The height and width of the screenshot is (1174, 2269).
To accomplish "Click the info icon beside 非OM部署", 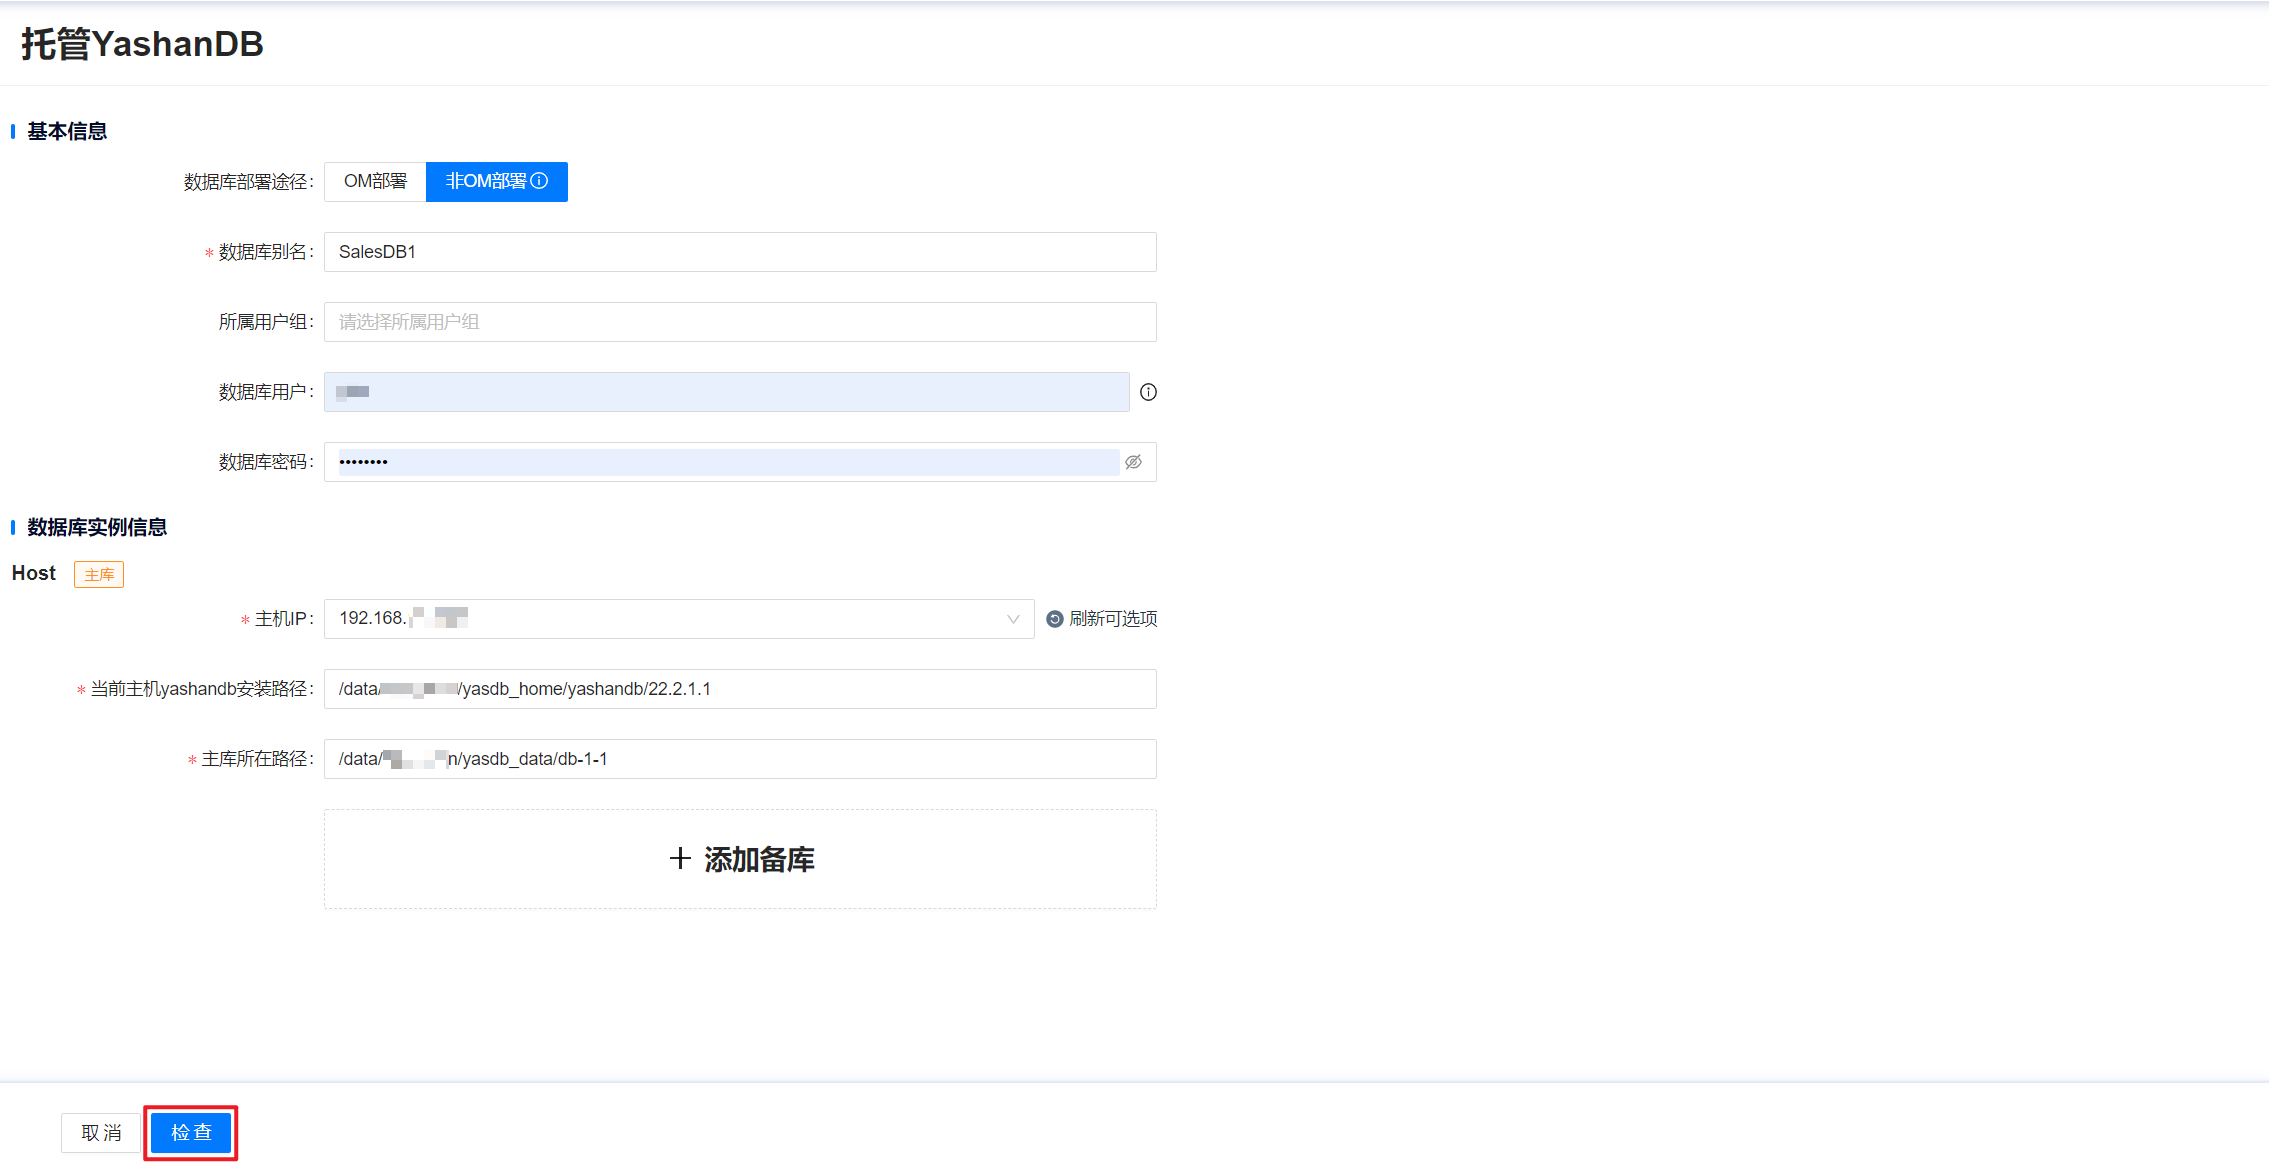I will (x=539, y=181).
